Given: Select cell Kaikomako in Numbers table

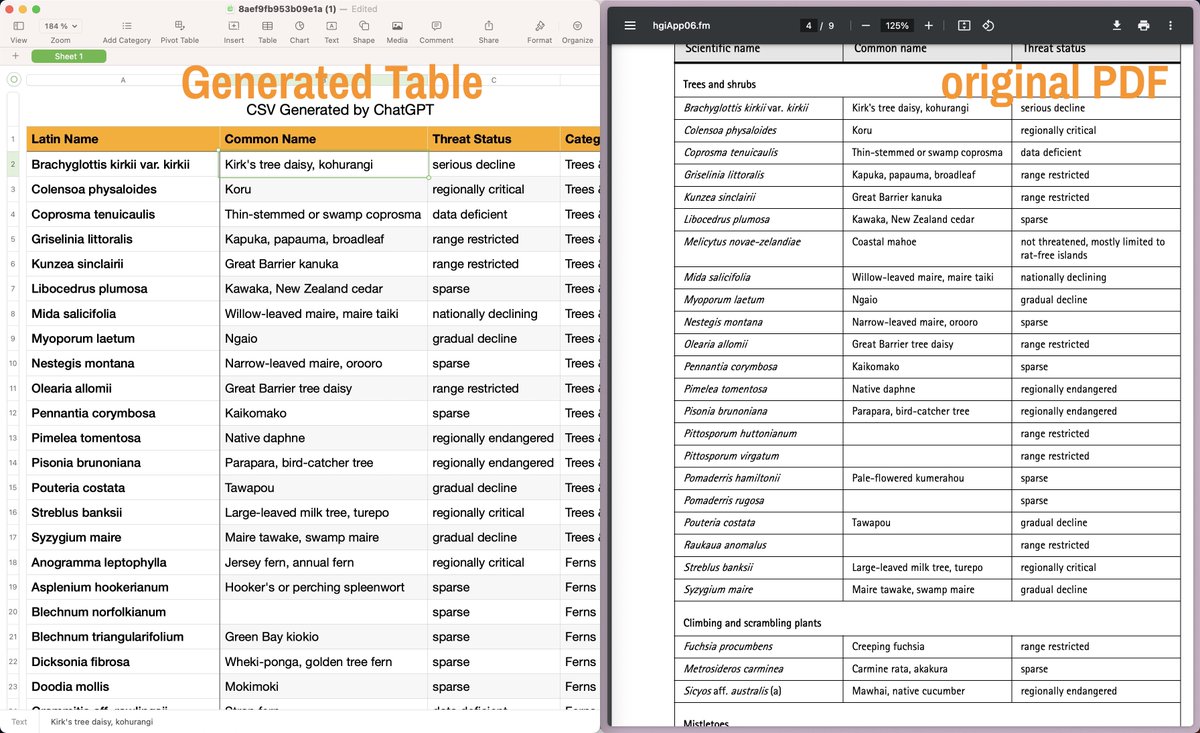Looking at the screenshot, I should [x=324, y=413].
